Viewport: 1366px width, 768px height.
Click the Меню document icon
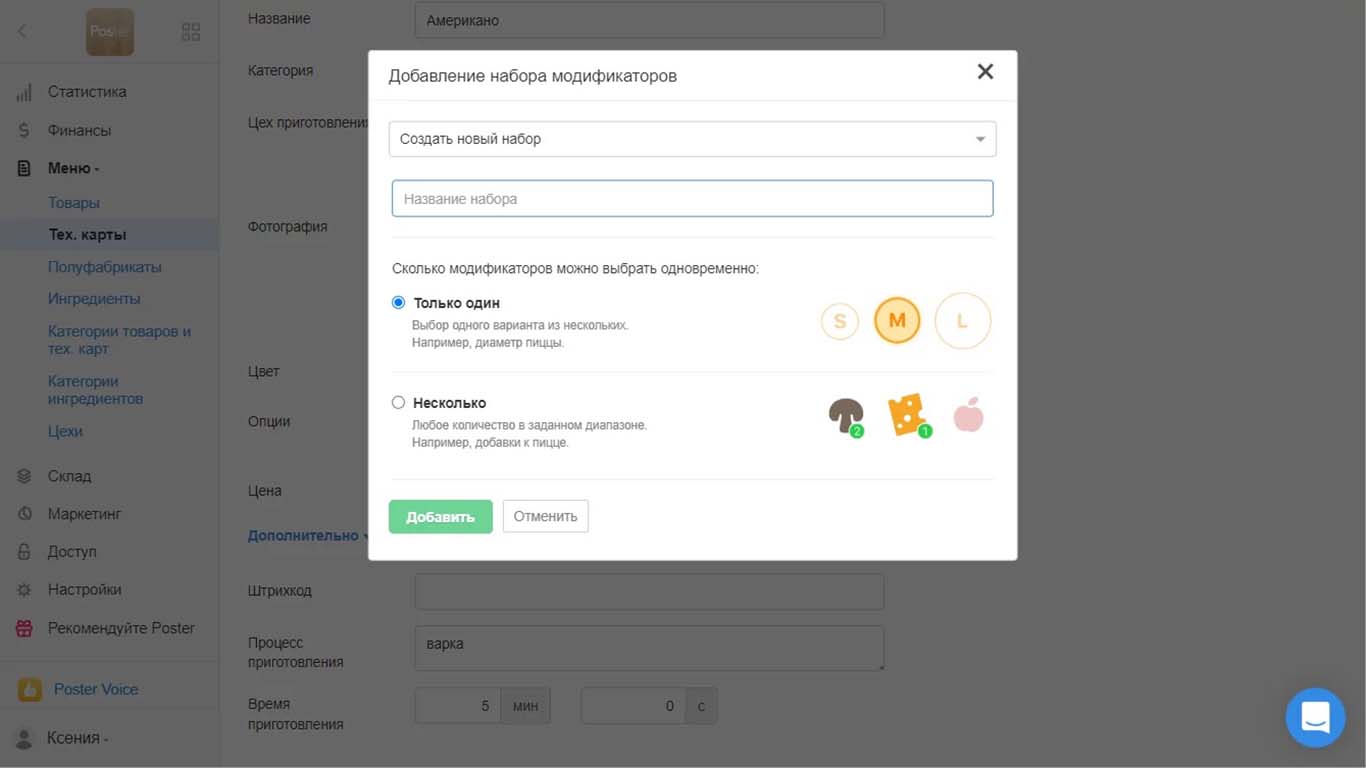click(x=24, y=168)
